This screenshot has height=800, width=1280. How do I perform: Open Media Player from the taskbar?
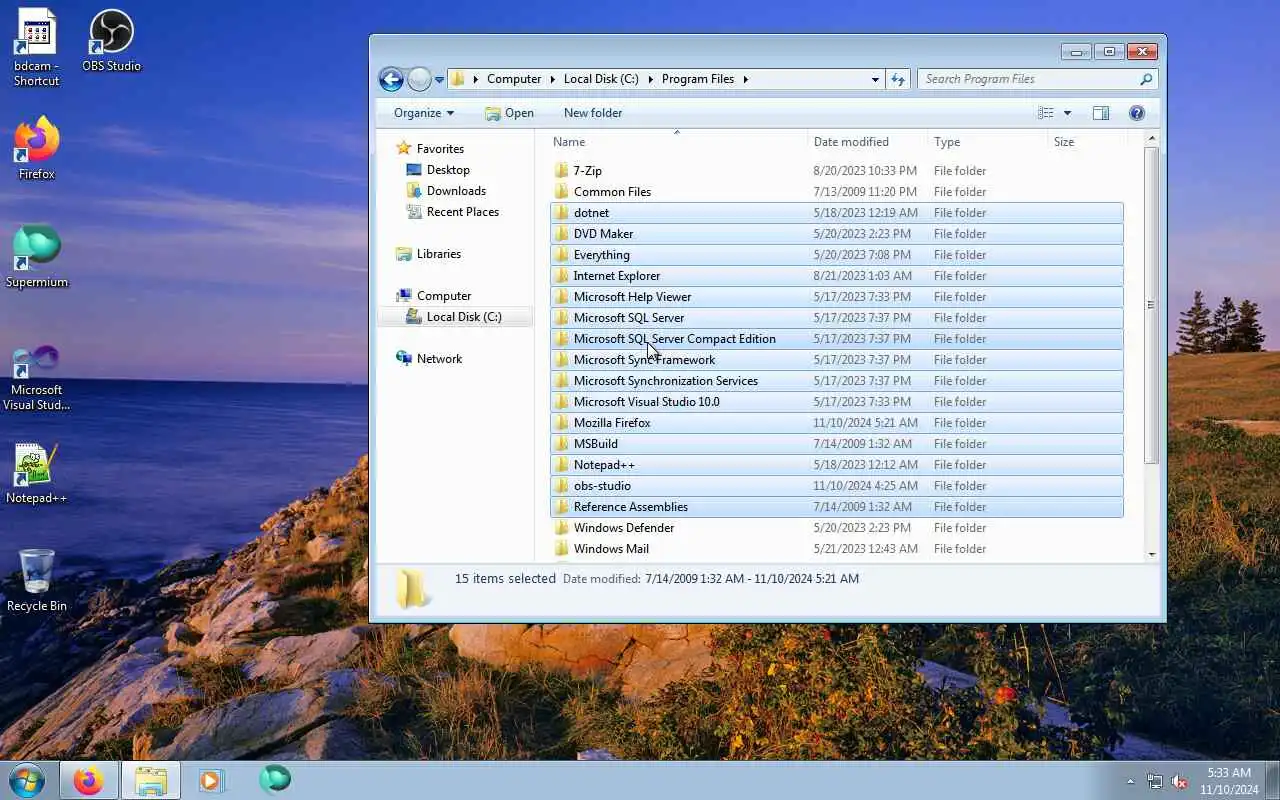[x=211, y=780]
